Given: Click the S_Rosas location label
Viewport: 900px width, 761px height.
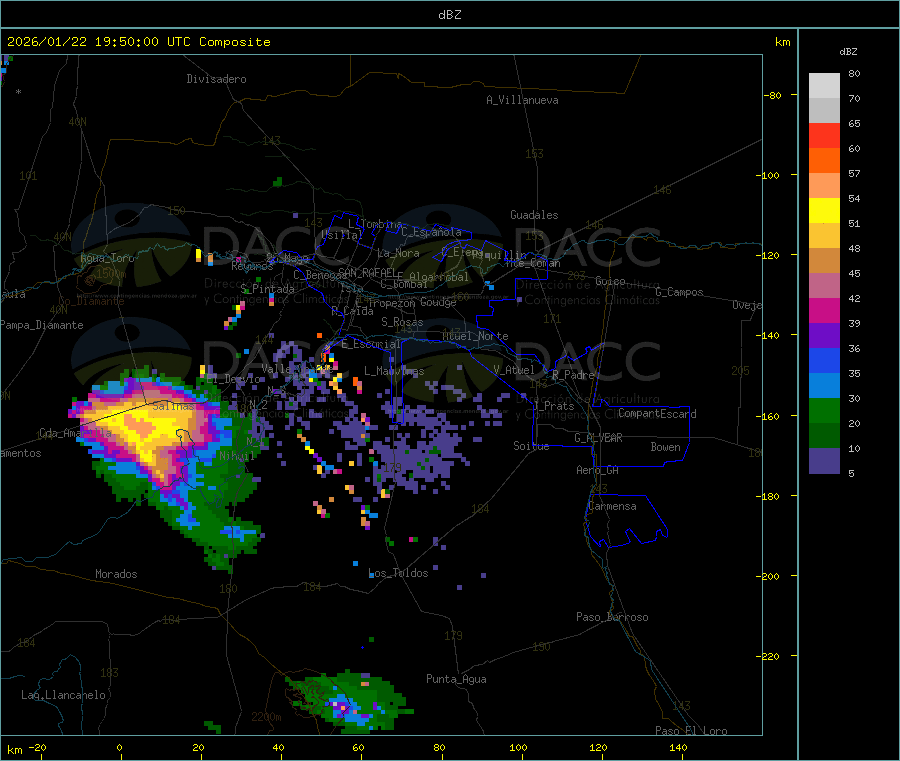Looking at the screenshot, I should click(402, 322).
